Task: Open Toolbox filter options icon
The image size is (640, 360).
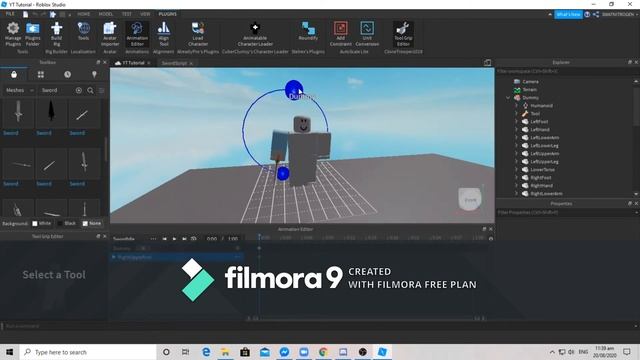Action: 102,90
